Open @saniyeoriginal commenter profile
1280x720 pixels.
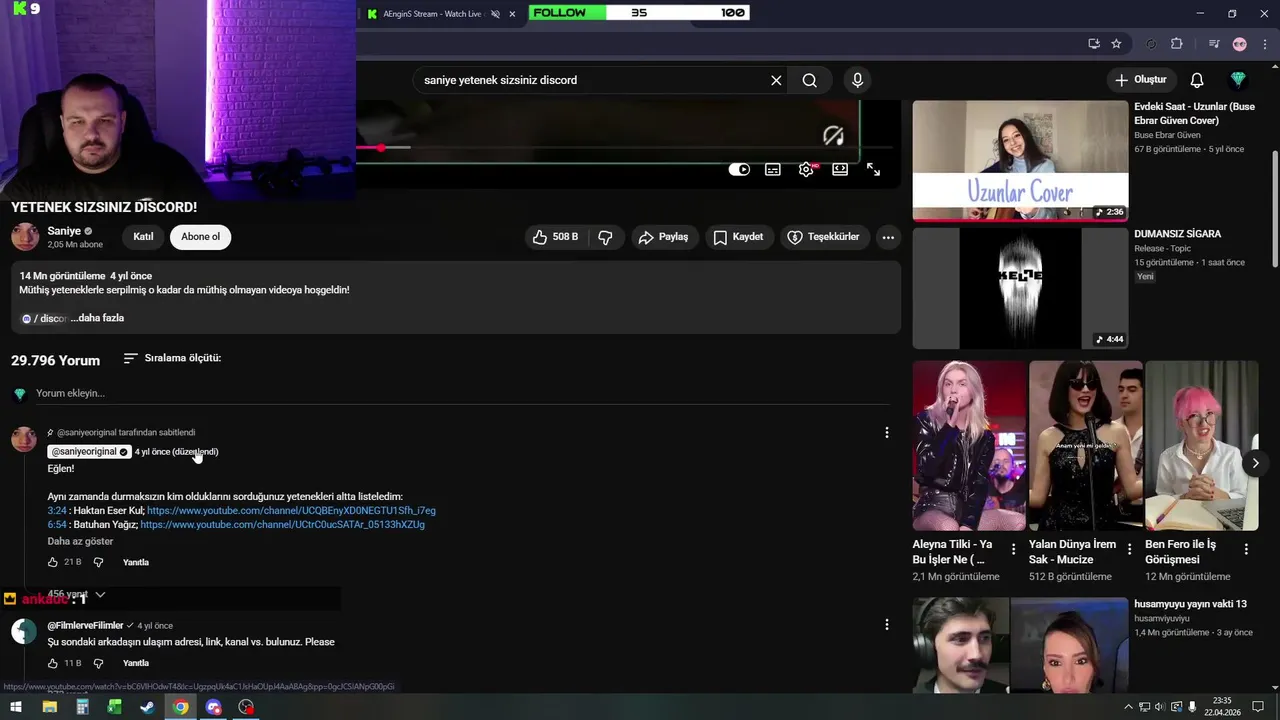pyautogui.click(x=89, y=452)
